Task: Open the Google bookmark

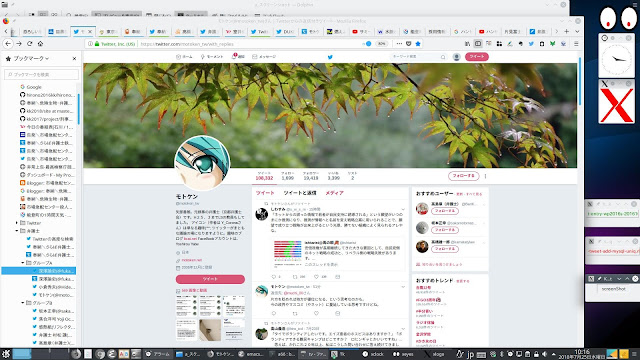Action: [33, 87]
